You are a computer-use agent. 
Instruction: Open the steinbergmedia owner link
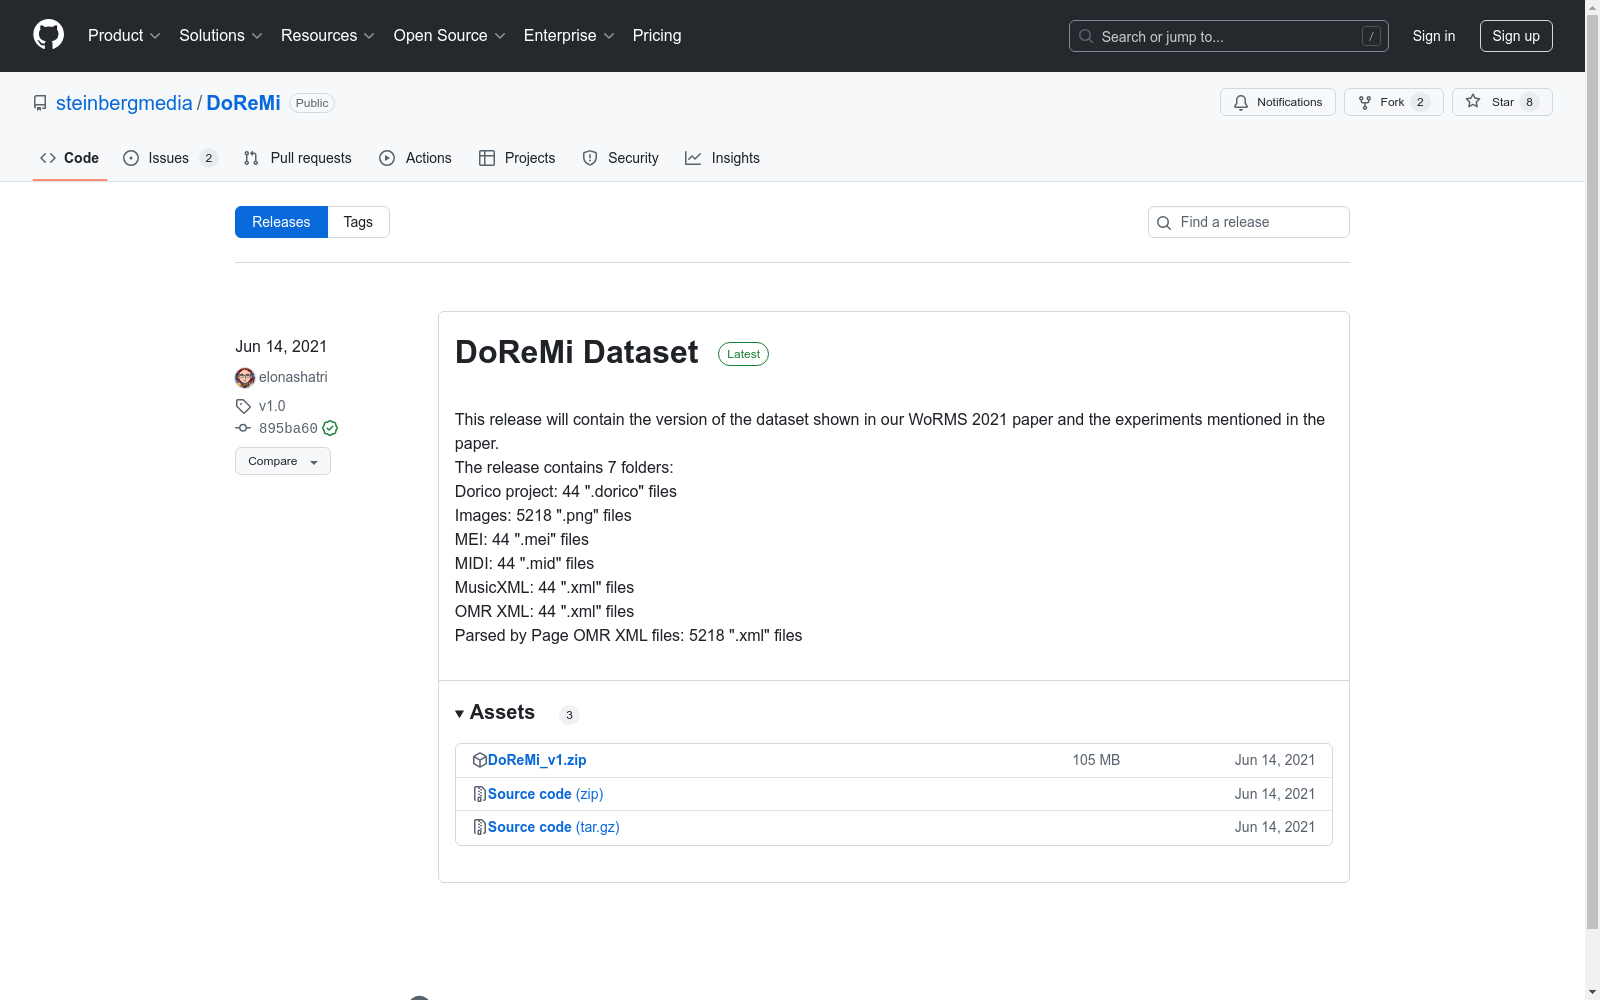pos(124,103)
